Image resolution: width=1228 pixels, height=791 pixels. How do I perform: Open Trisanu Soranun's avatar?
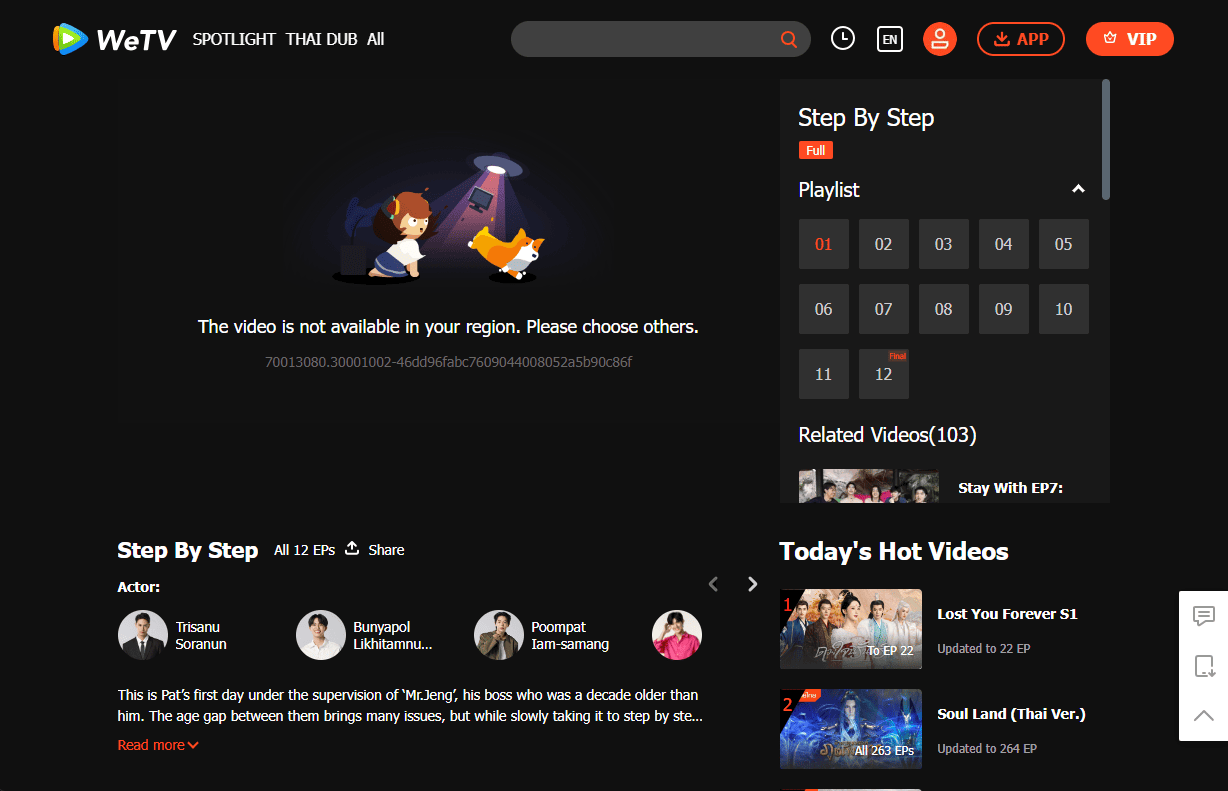(x=143, y=635)
